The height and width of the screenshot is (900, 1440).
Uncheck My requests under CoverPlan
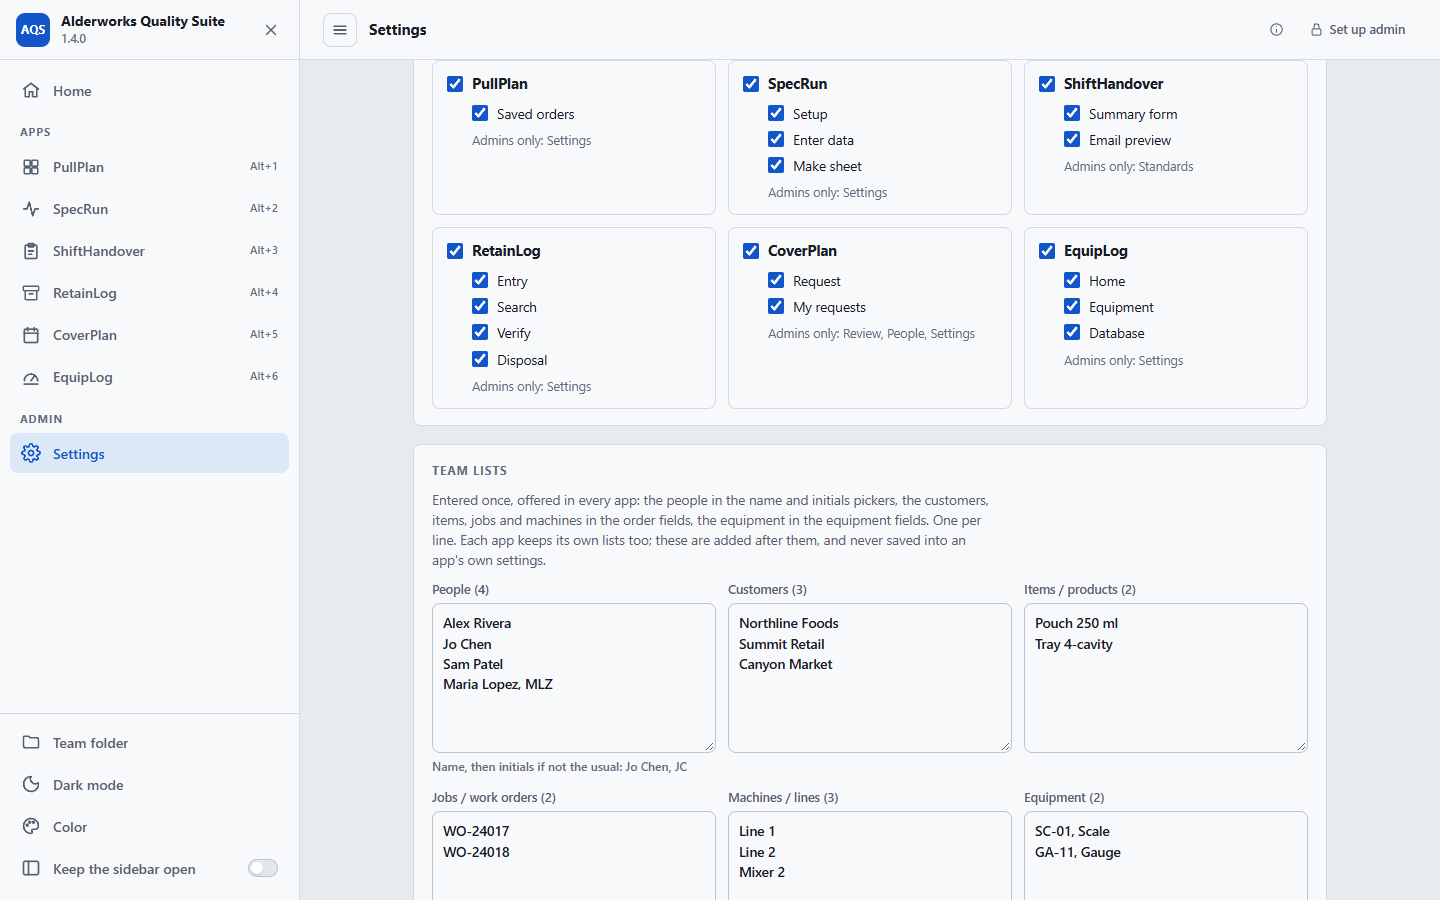coord(776,307)
